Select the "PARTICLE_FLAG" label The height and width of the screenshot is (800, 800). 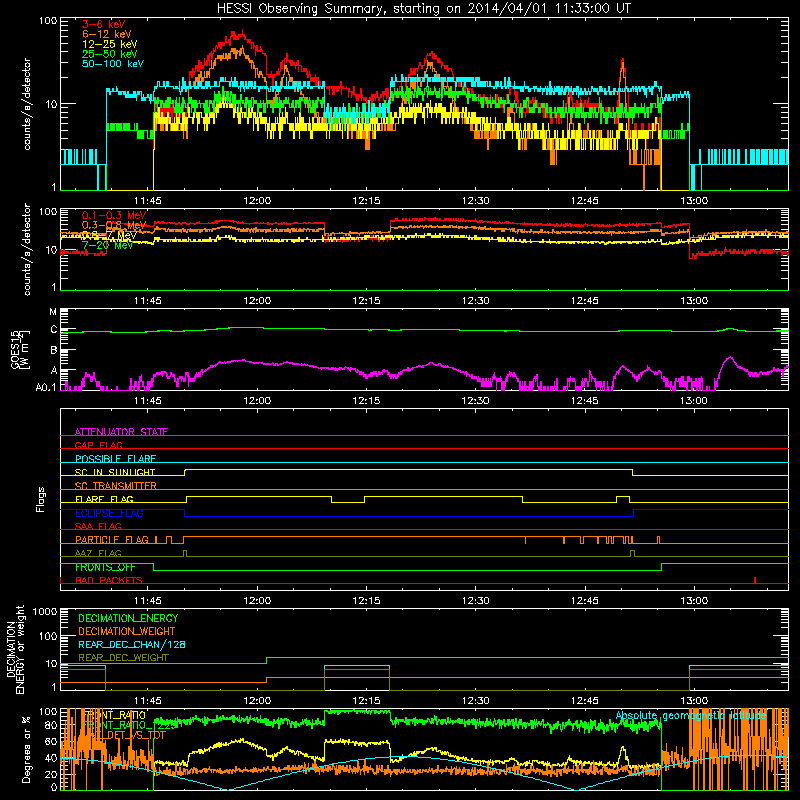pyautogui.click(x=112, y=540)
